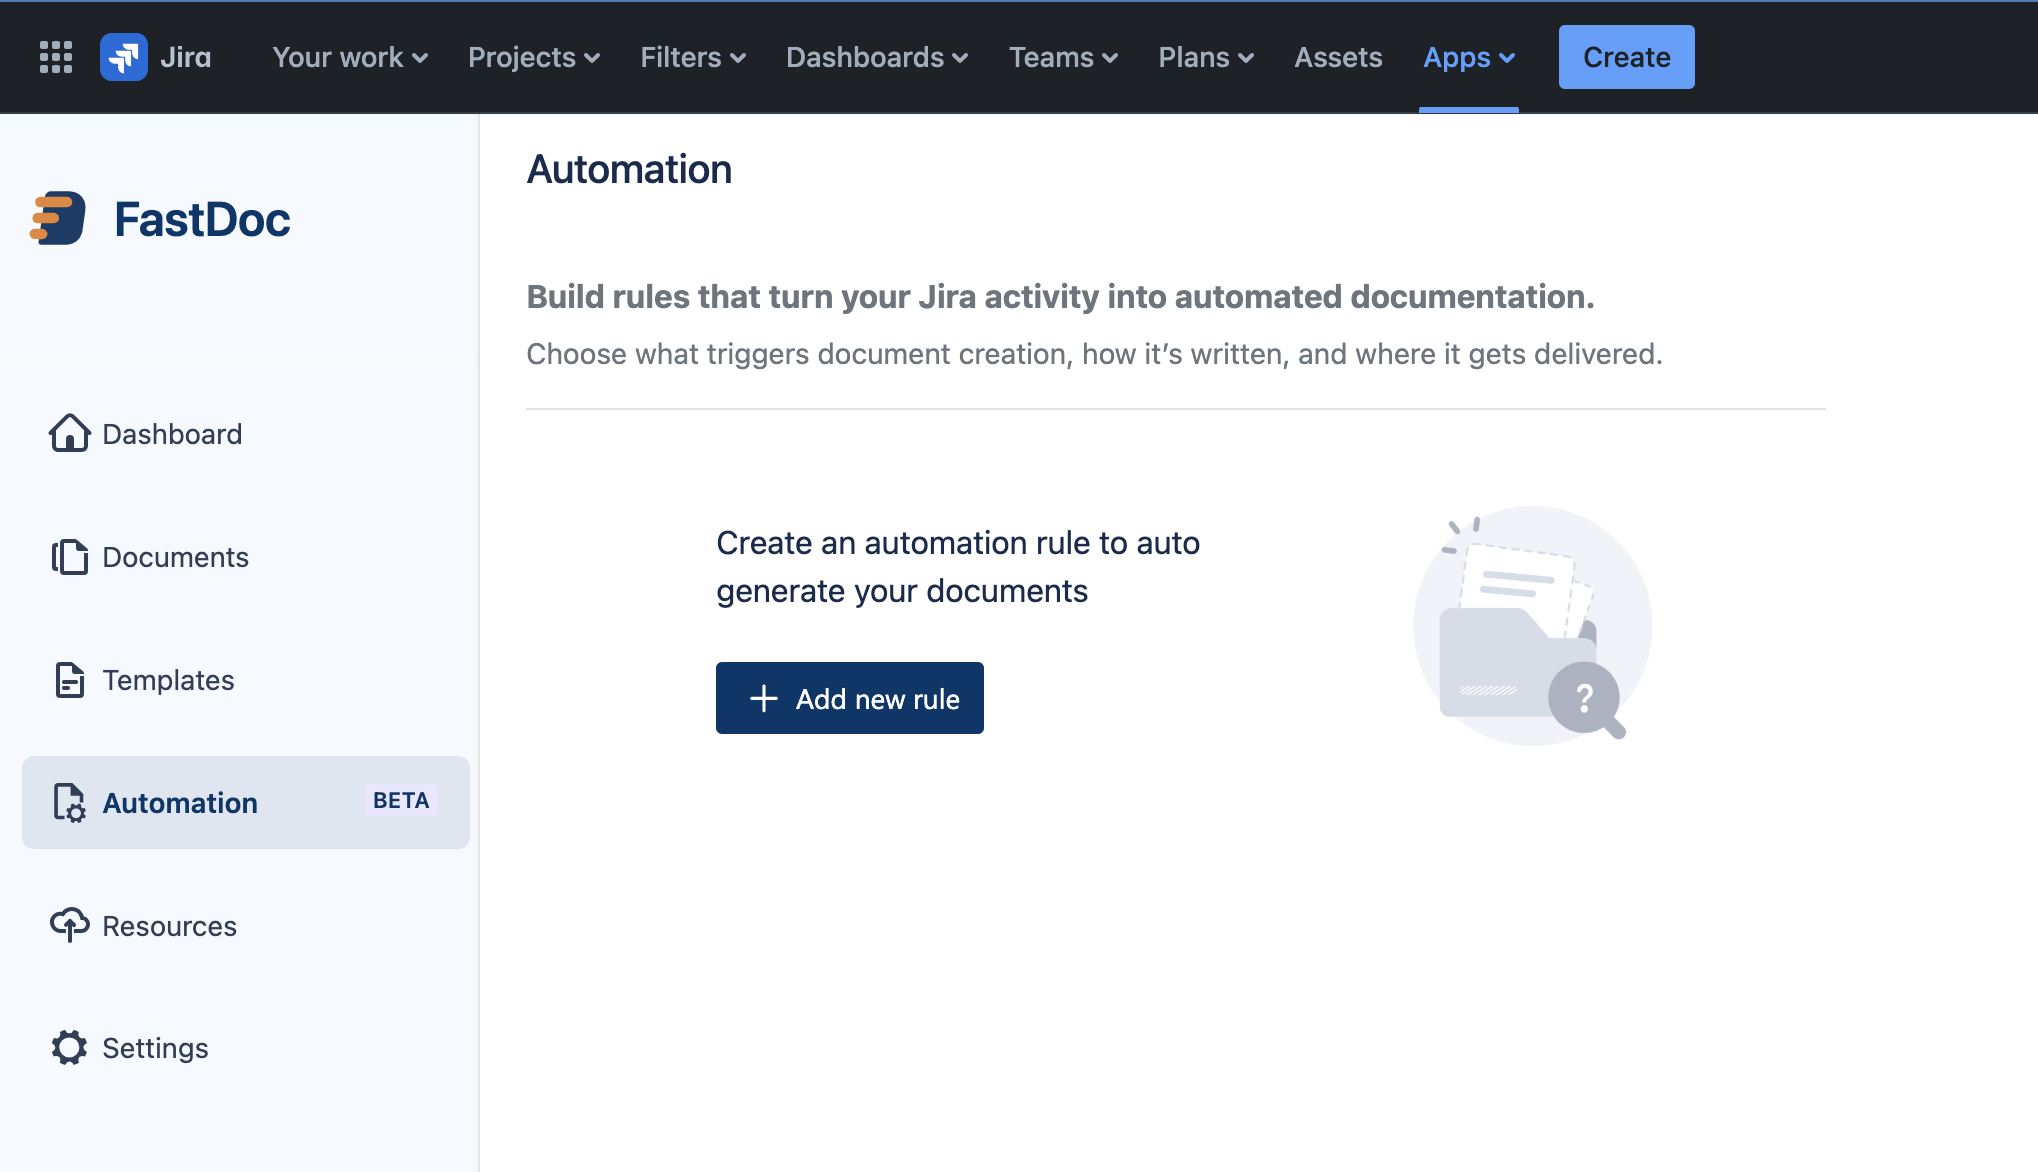
Task: Click the Add new rule button
Action: (850, 698)
